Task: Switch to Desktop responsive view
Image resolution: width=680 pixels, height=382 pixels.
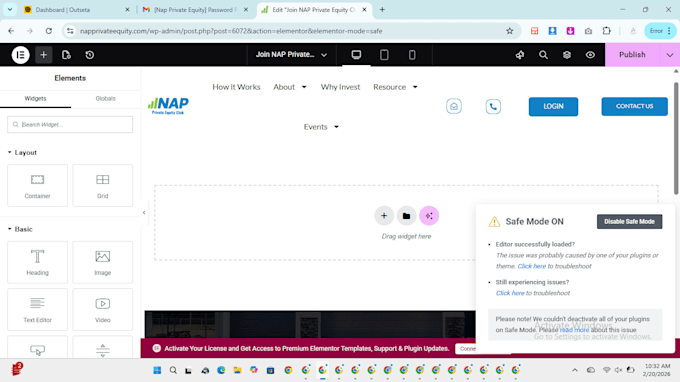Action: [356, 55]
